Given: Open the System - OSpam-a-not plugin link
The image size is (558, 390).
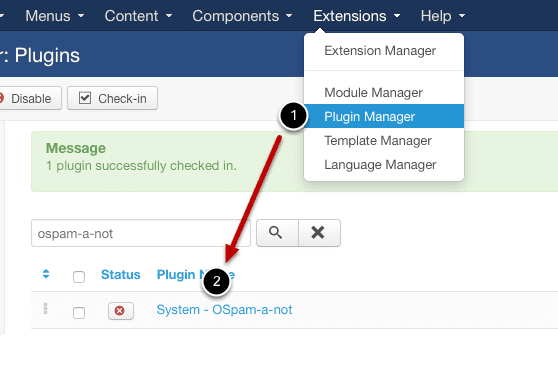Looking at the screenshot, I should coord(224,310).
